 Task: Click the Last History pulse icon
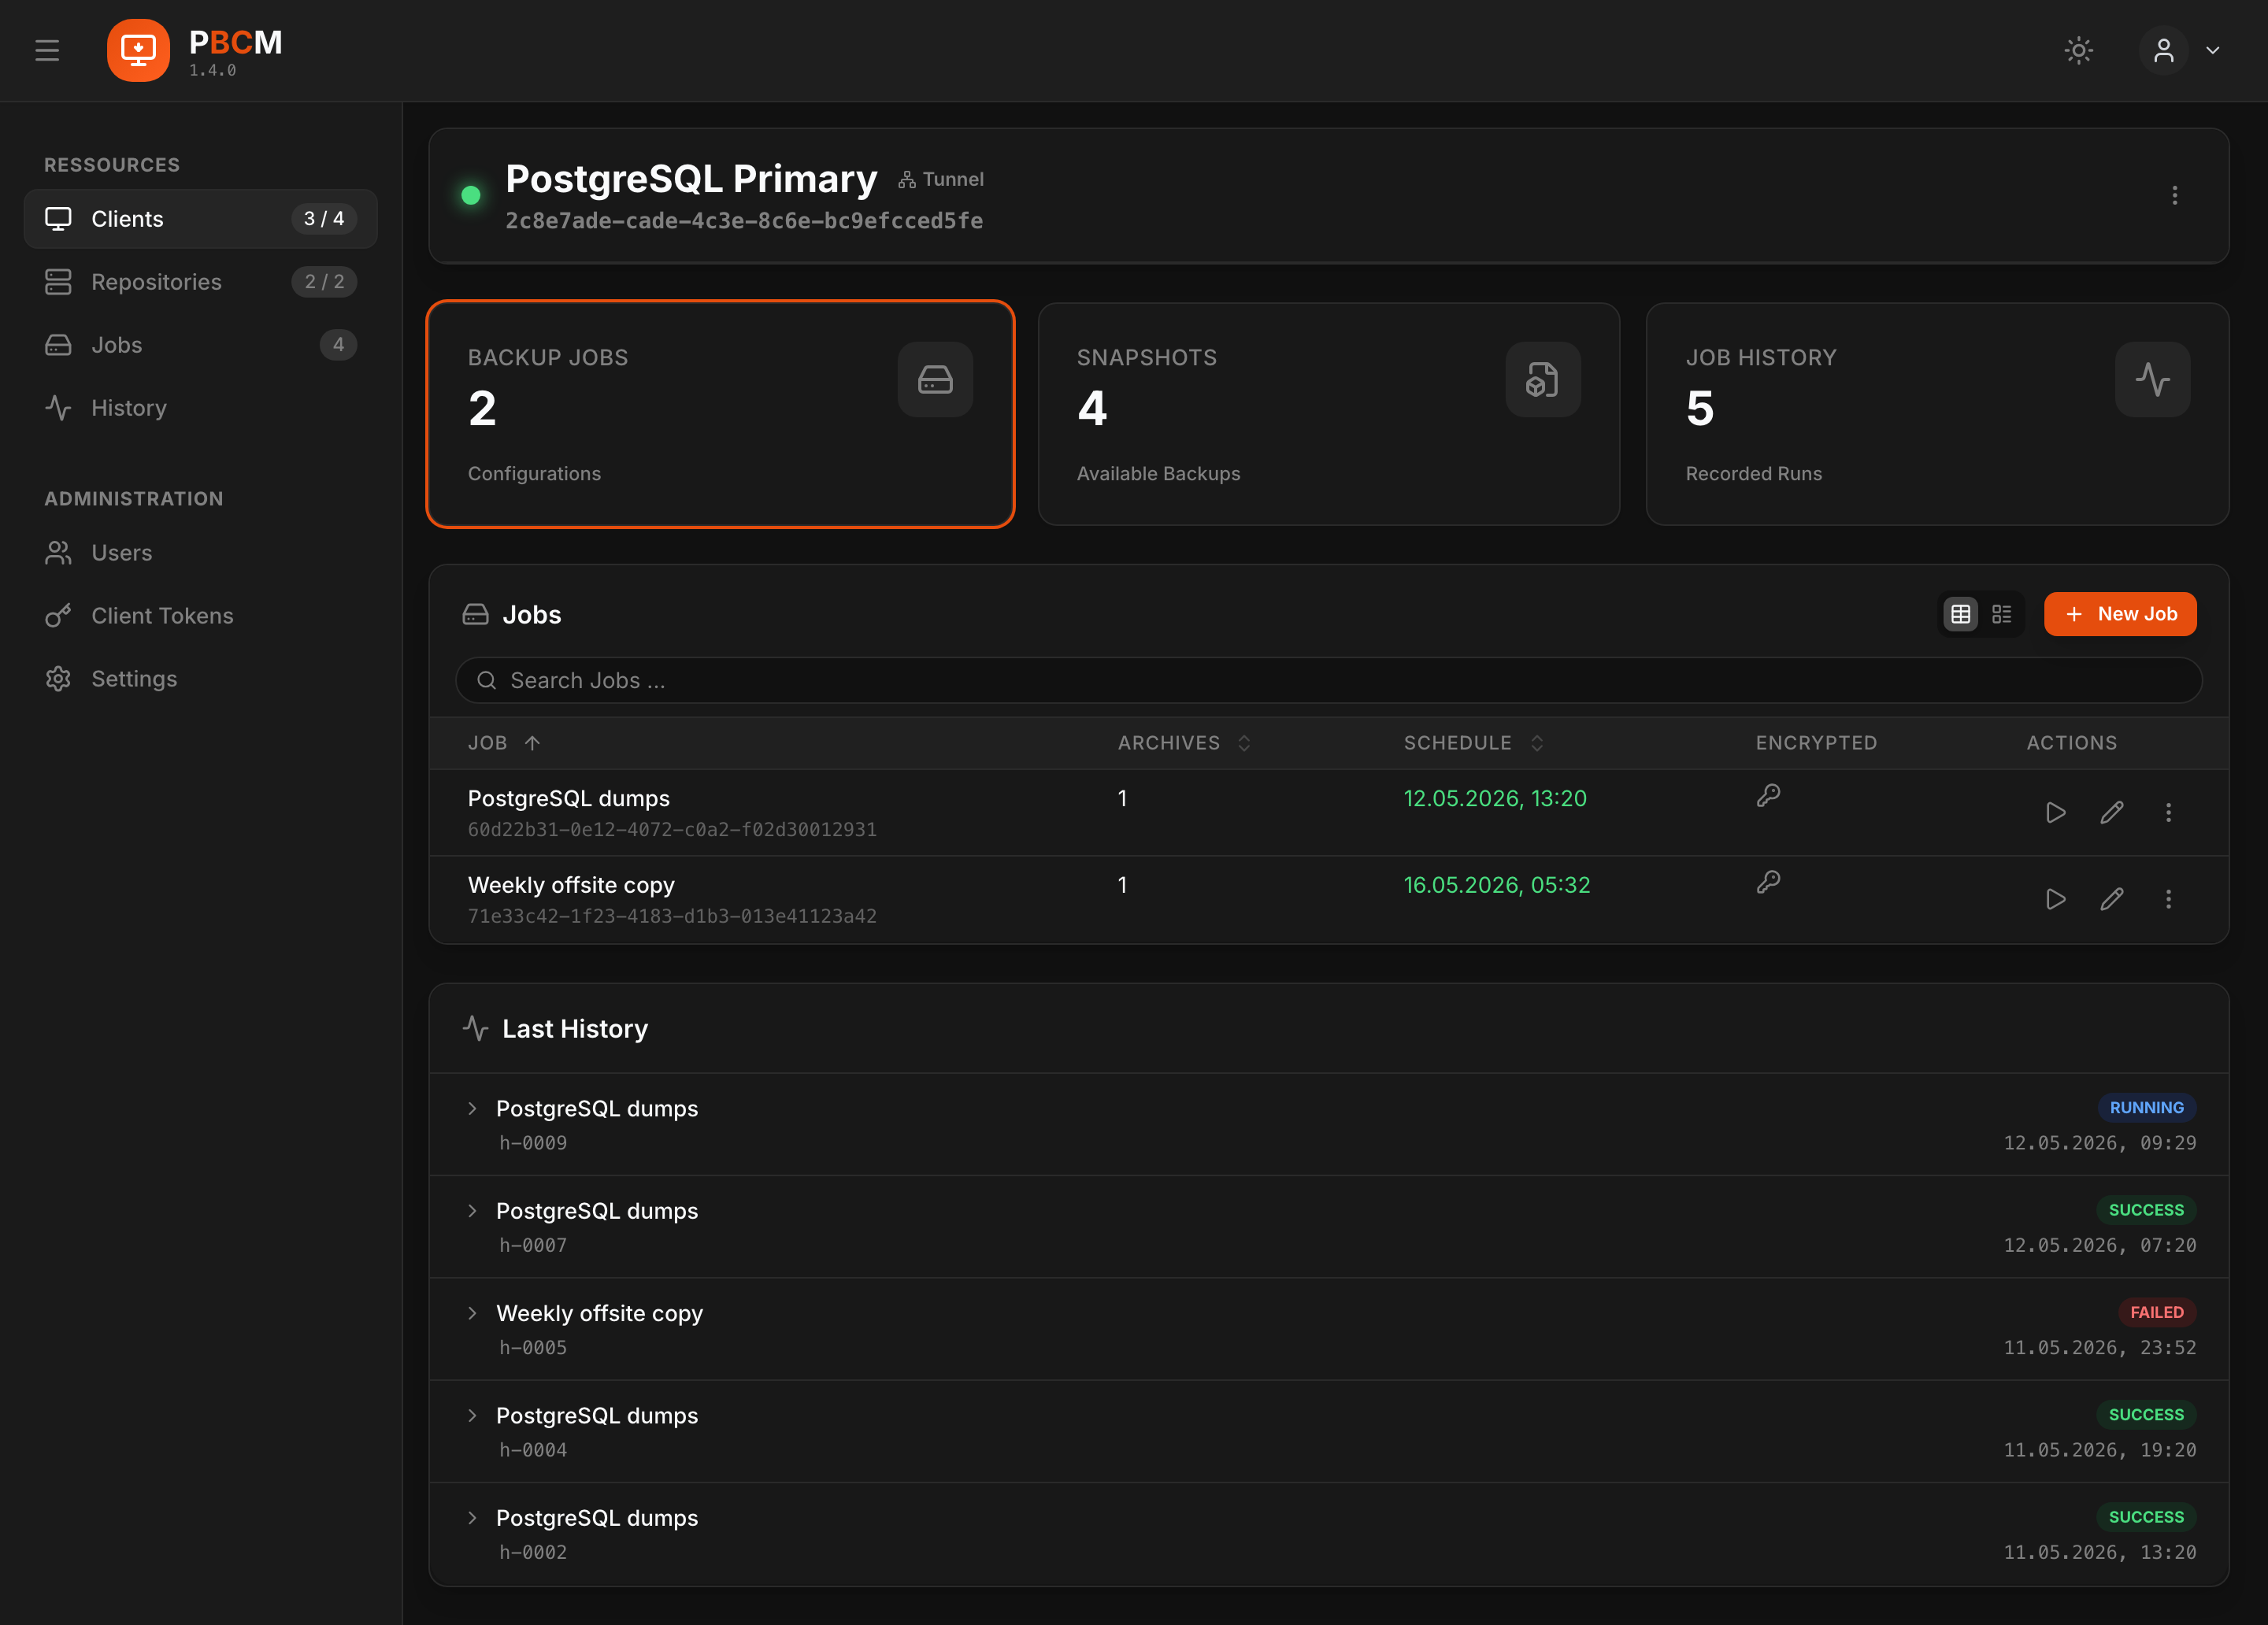click(475, 1028)
